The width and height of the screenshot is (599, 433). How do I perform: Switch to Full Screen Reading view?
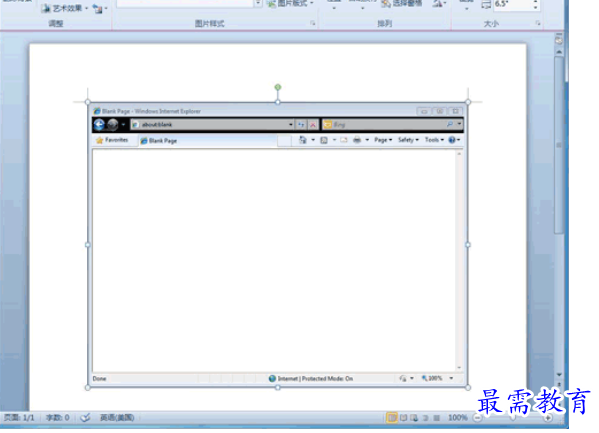(x=403, y=418)
